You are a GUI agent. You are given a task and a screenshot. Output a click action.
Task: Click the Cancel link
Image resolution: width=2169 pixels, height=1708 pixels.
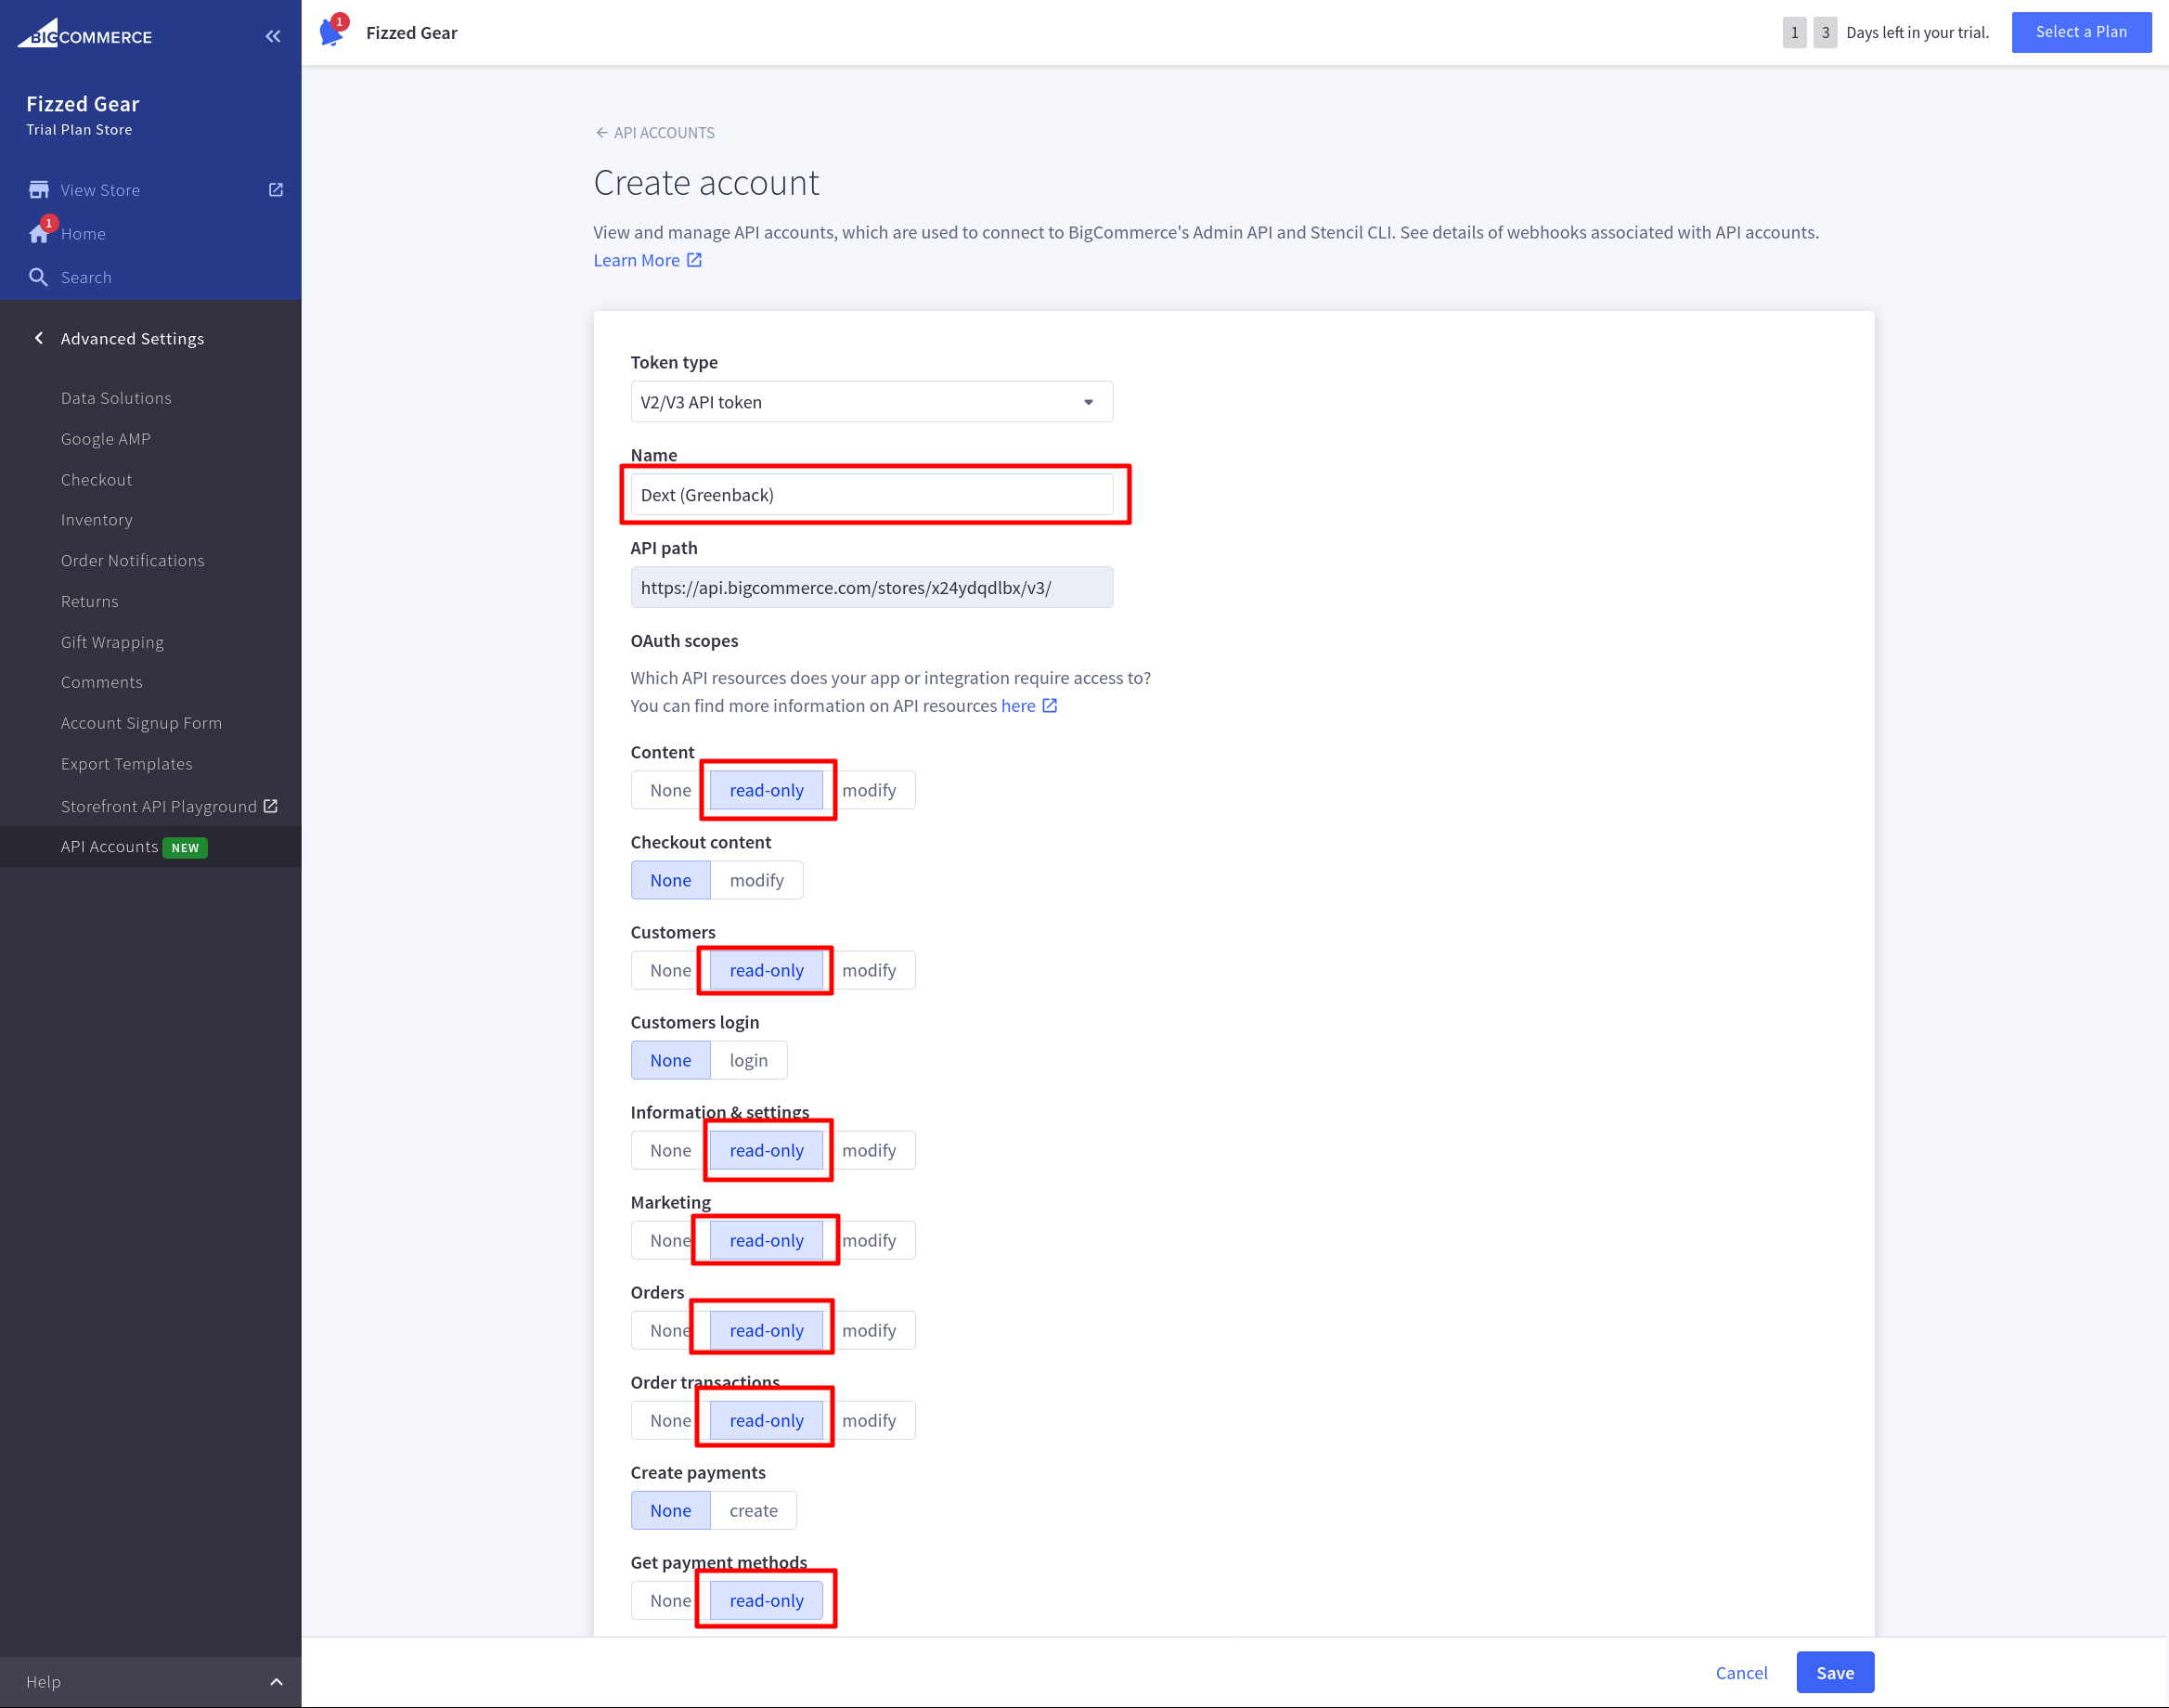(1741, 1673)
